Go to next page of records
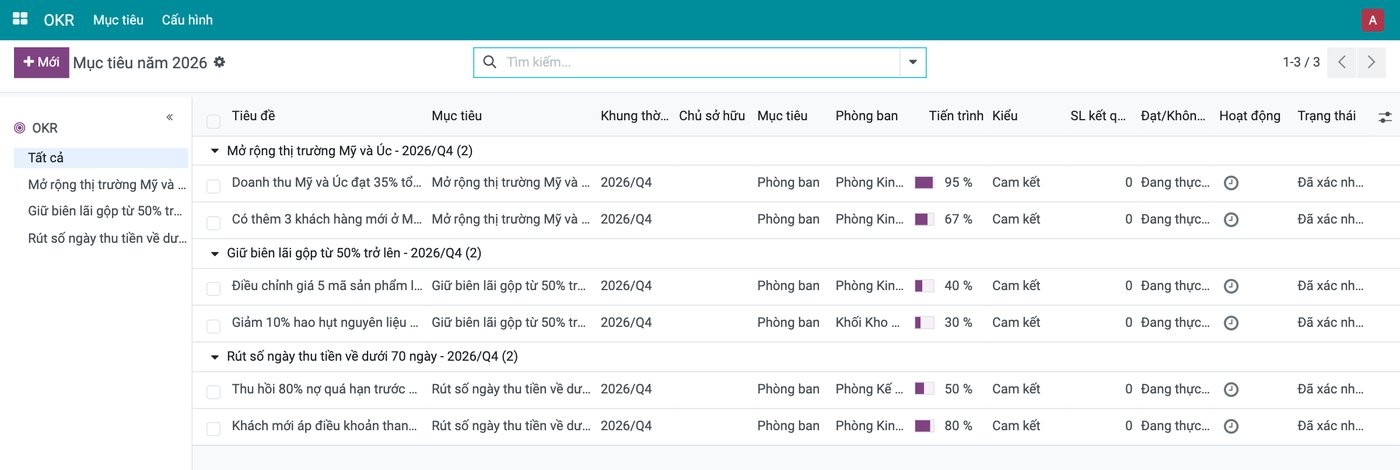The height and width of the screenshot is (470, 1400). tap(1371, 62)
